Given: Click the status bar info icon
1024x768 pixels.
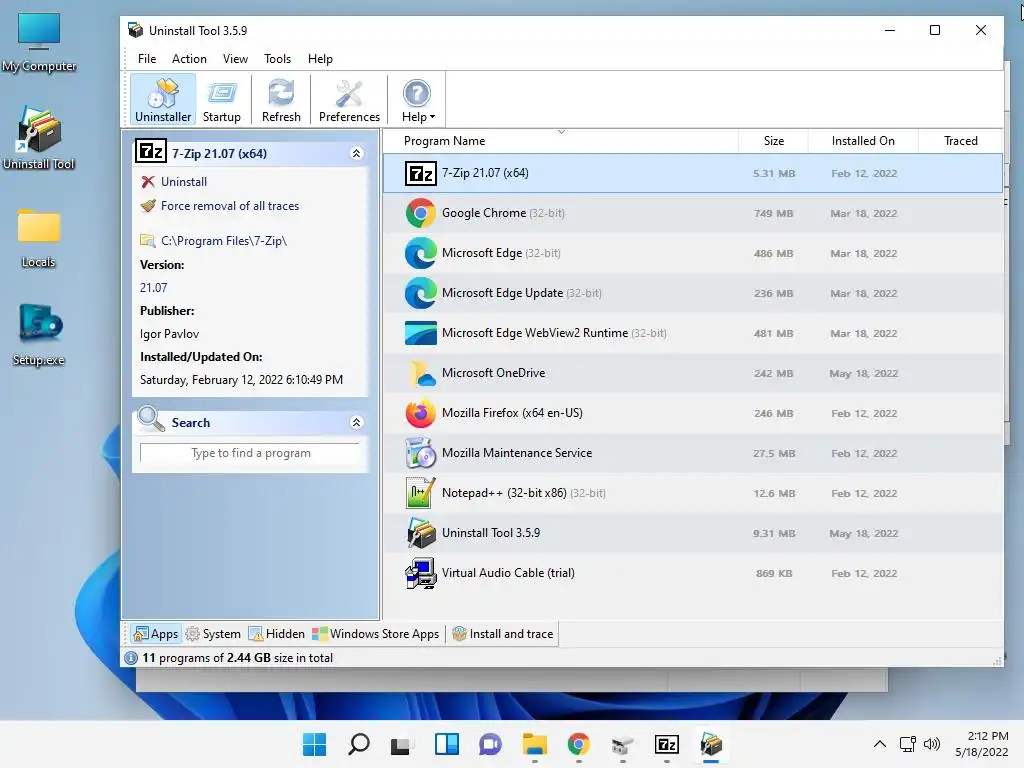Looking at the screenshot, I should point(131,658).
